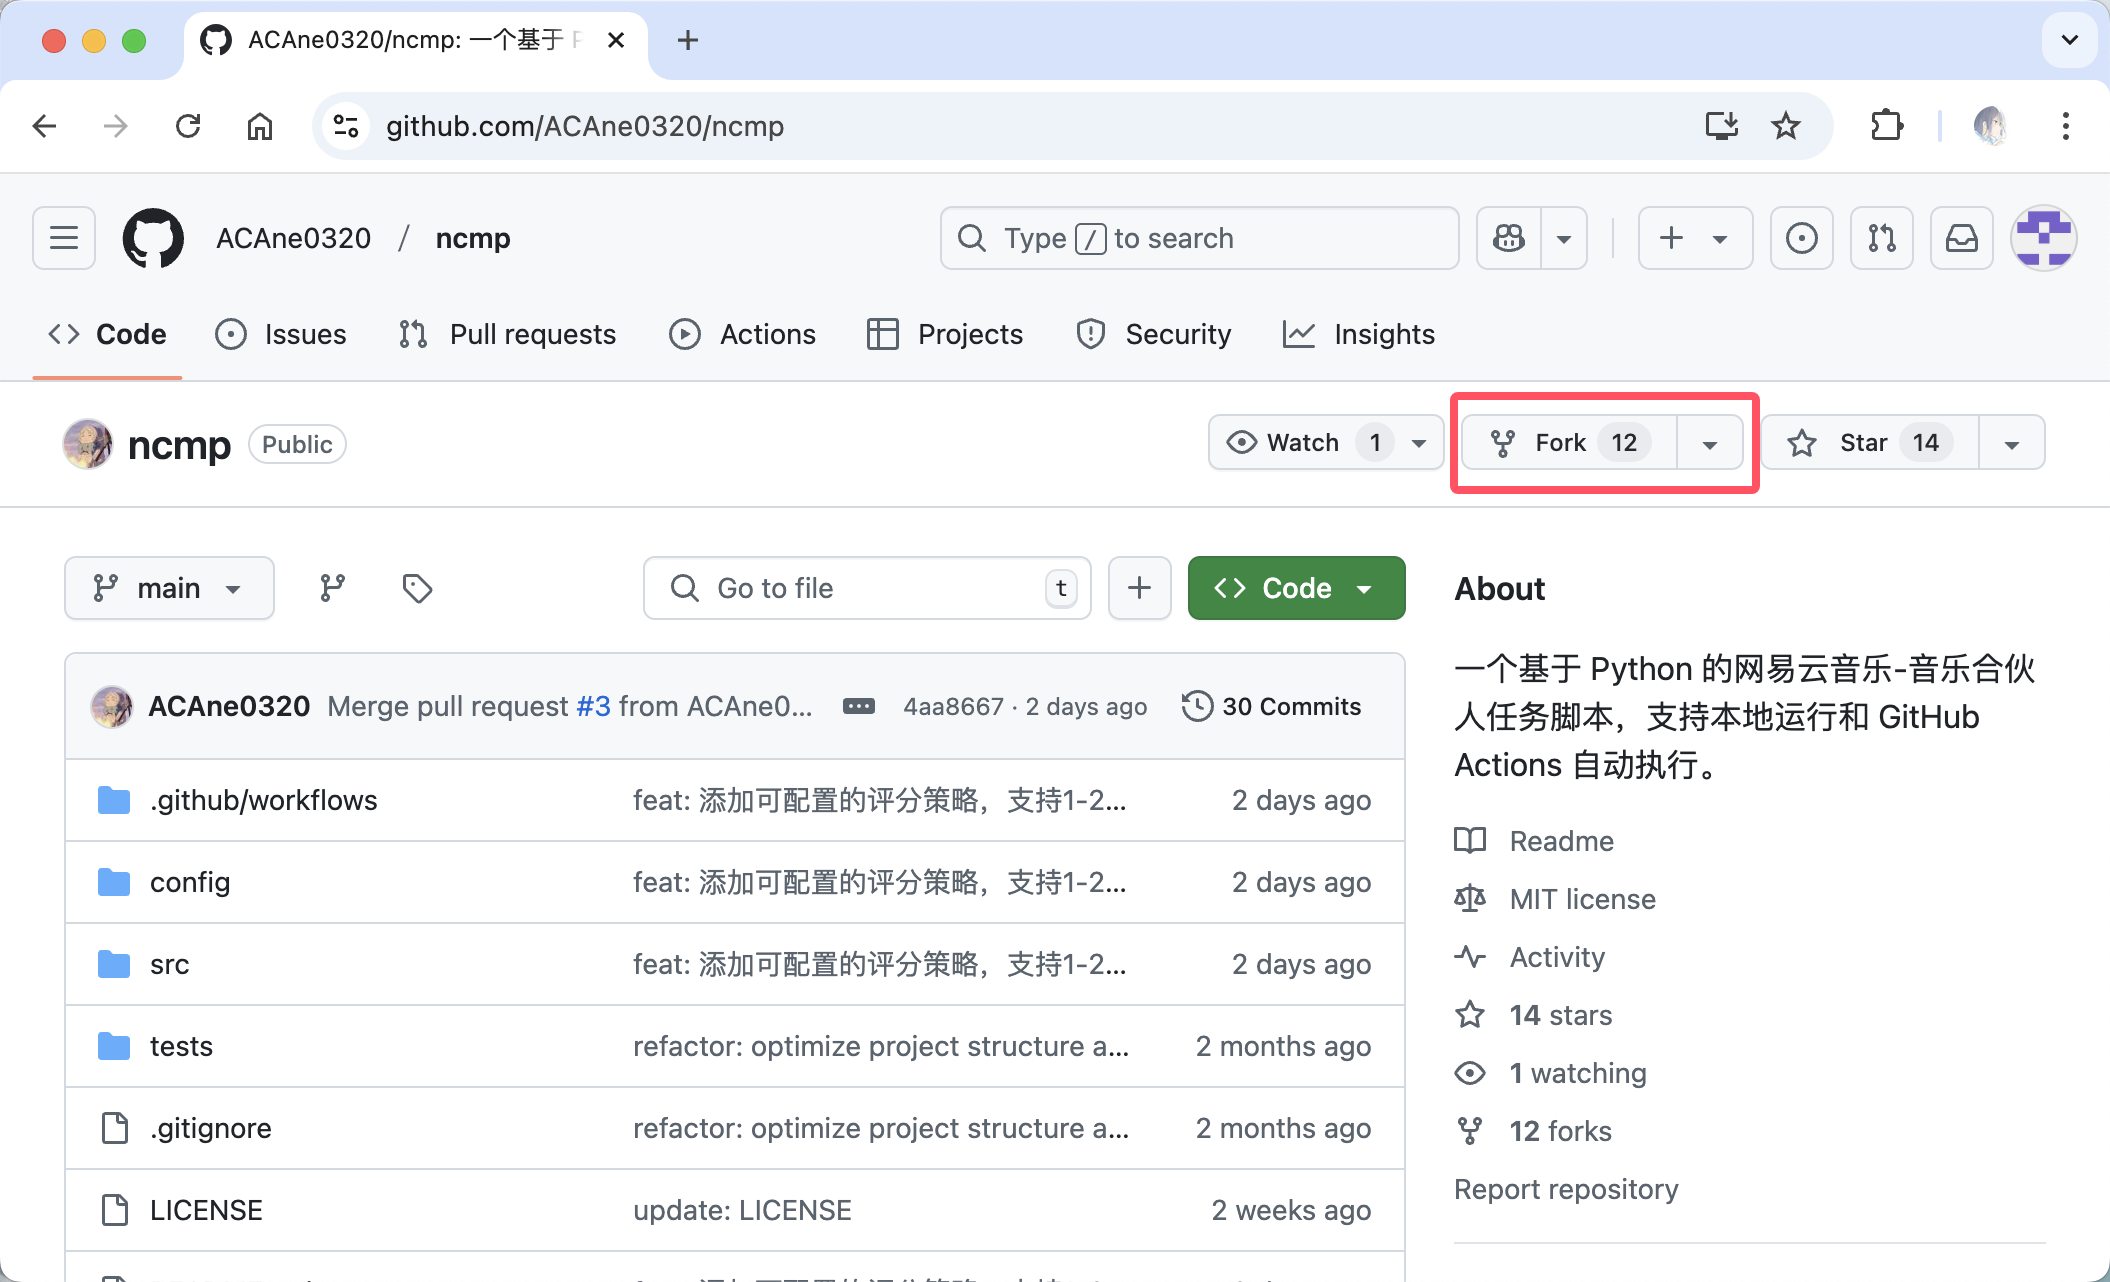Image resolution: width=2110 pixels, height=1282 pixels.
Task: View site information icon in address bar
Action: pyautogui.click(x=346, y=126)
